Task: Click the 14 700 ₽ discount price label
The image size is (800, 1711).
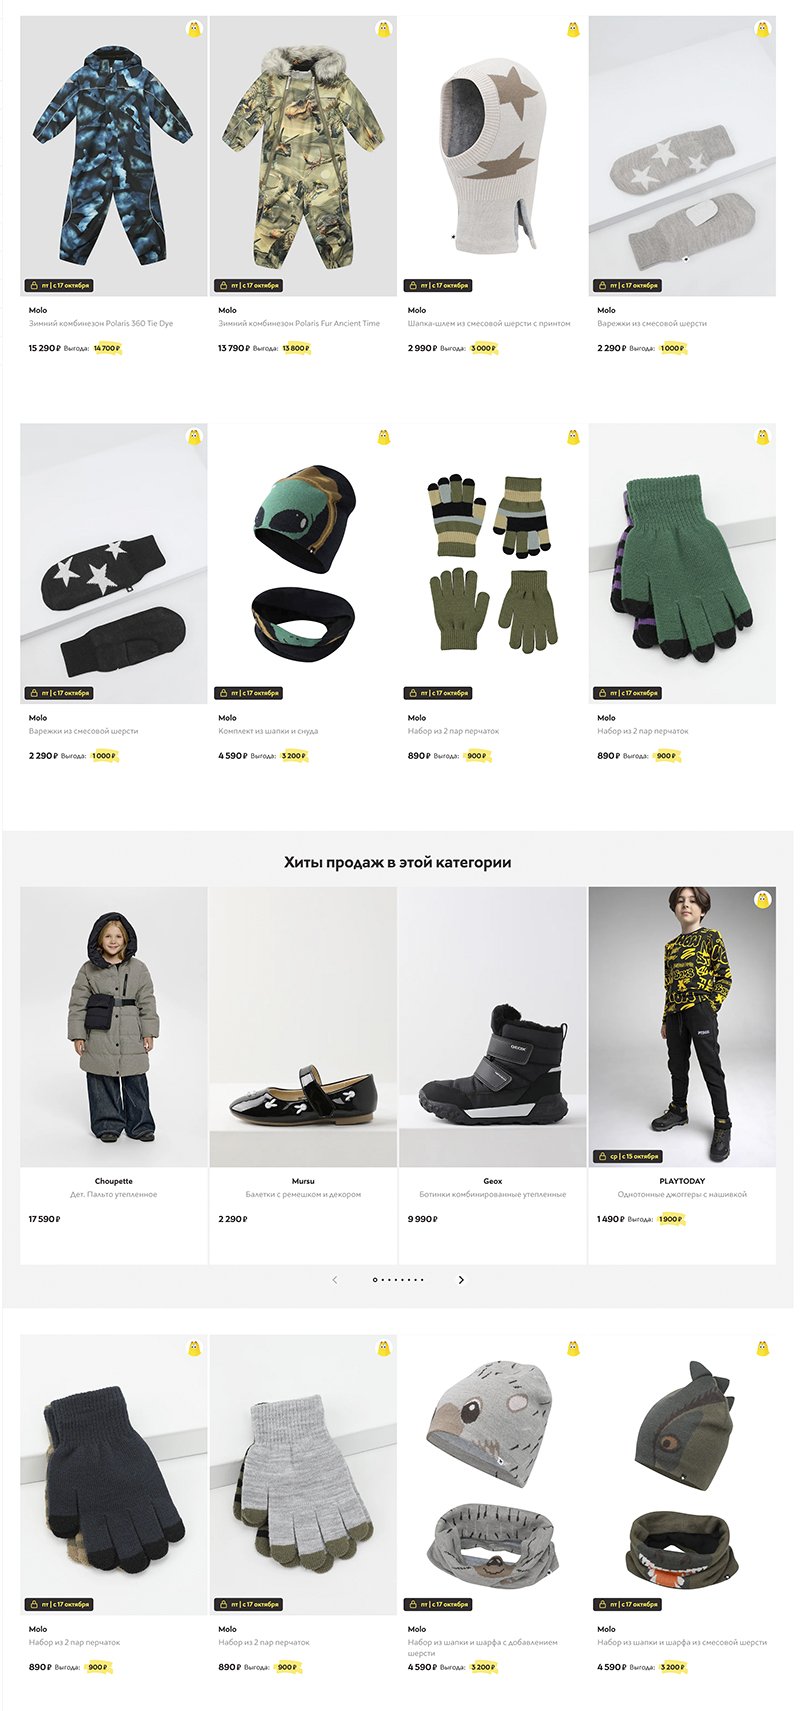Action: [107, 348]
